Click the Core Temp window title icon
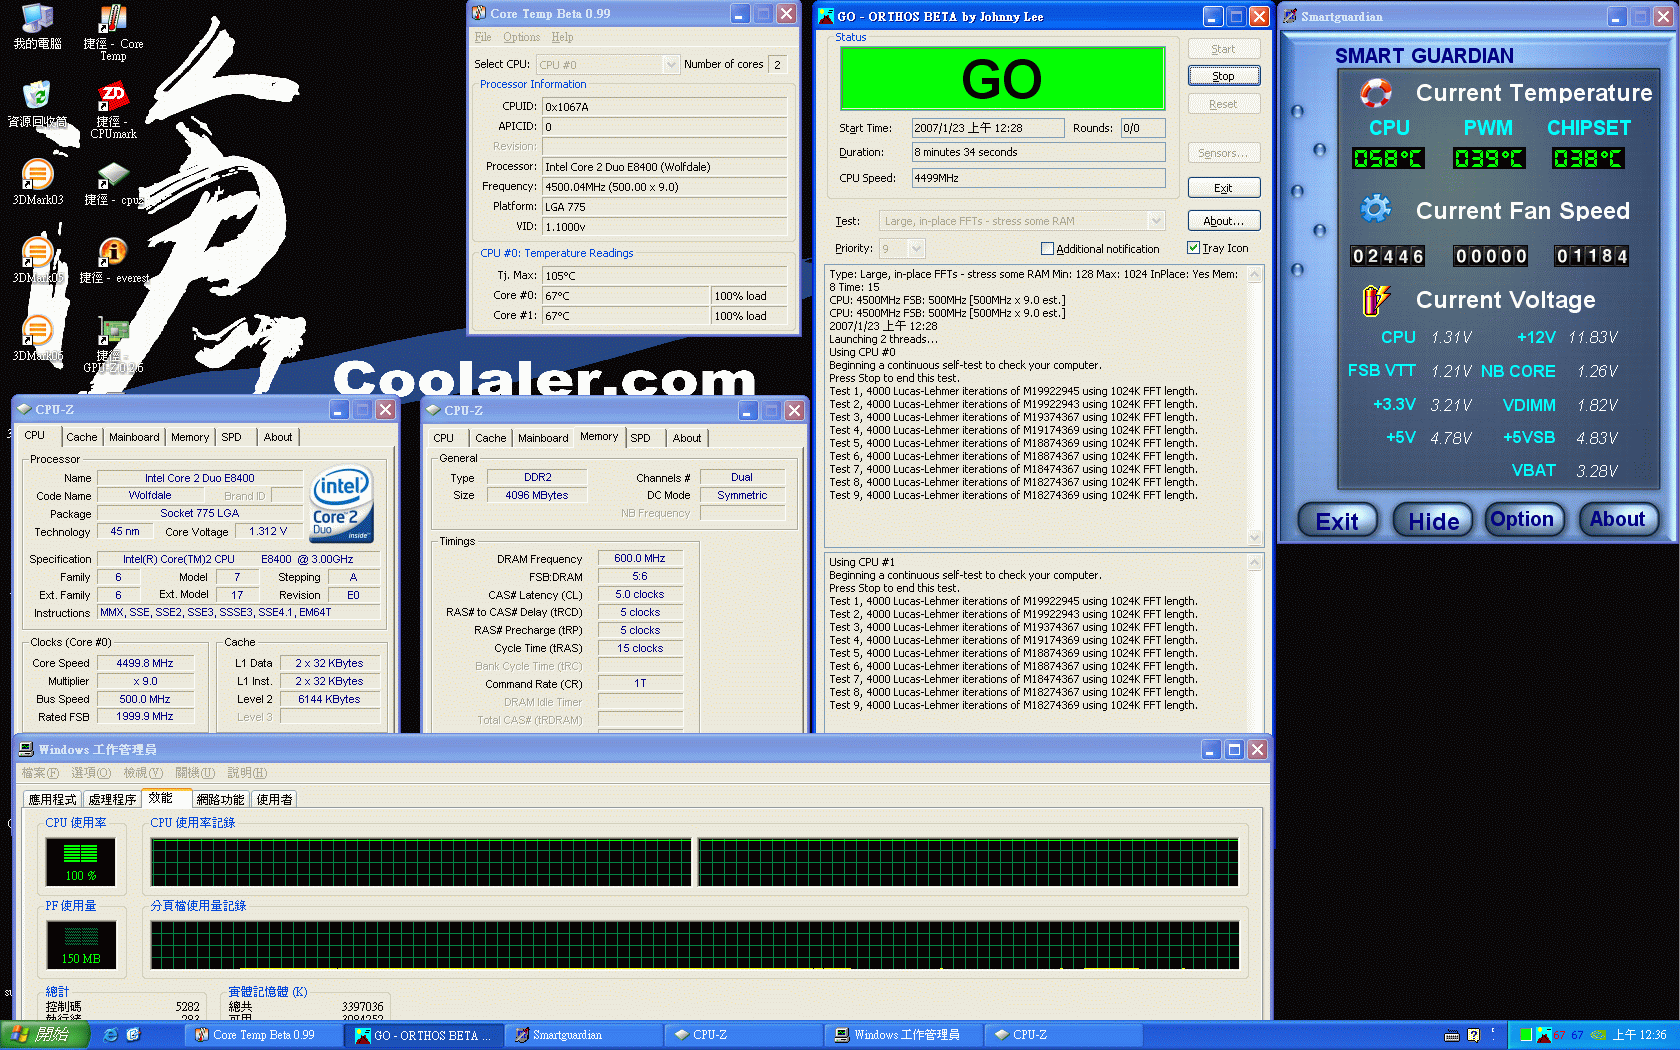 479,13
